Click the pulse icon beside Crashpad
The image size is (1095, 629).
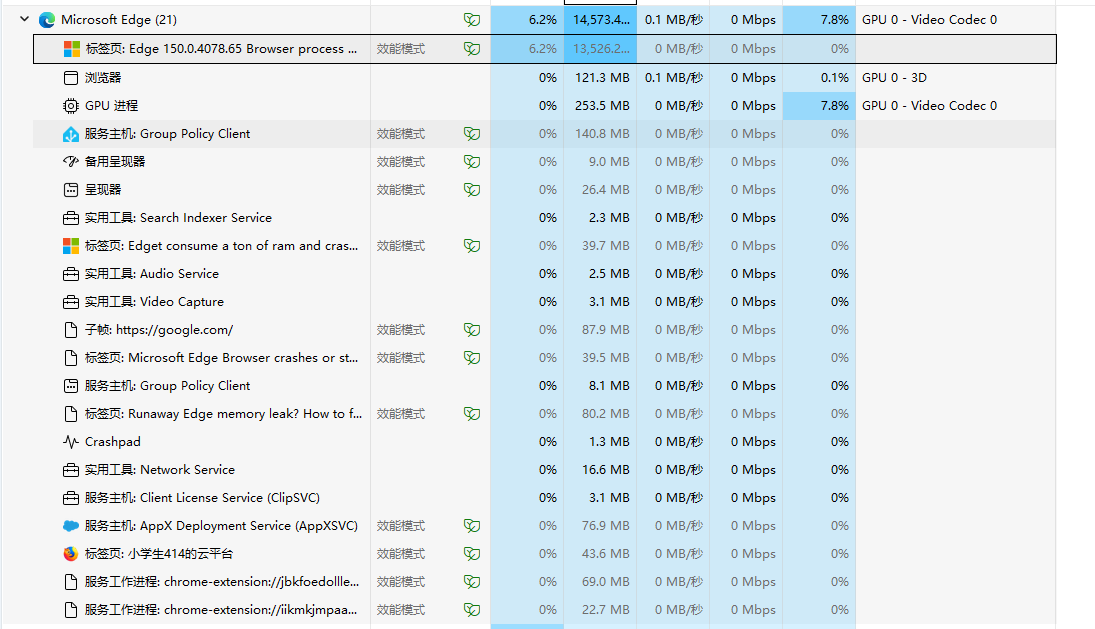click(x=71, y=442)
